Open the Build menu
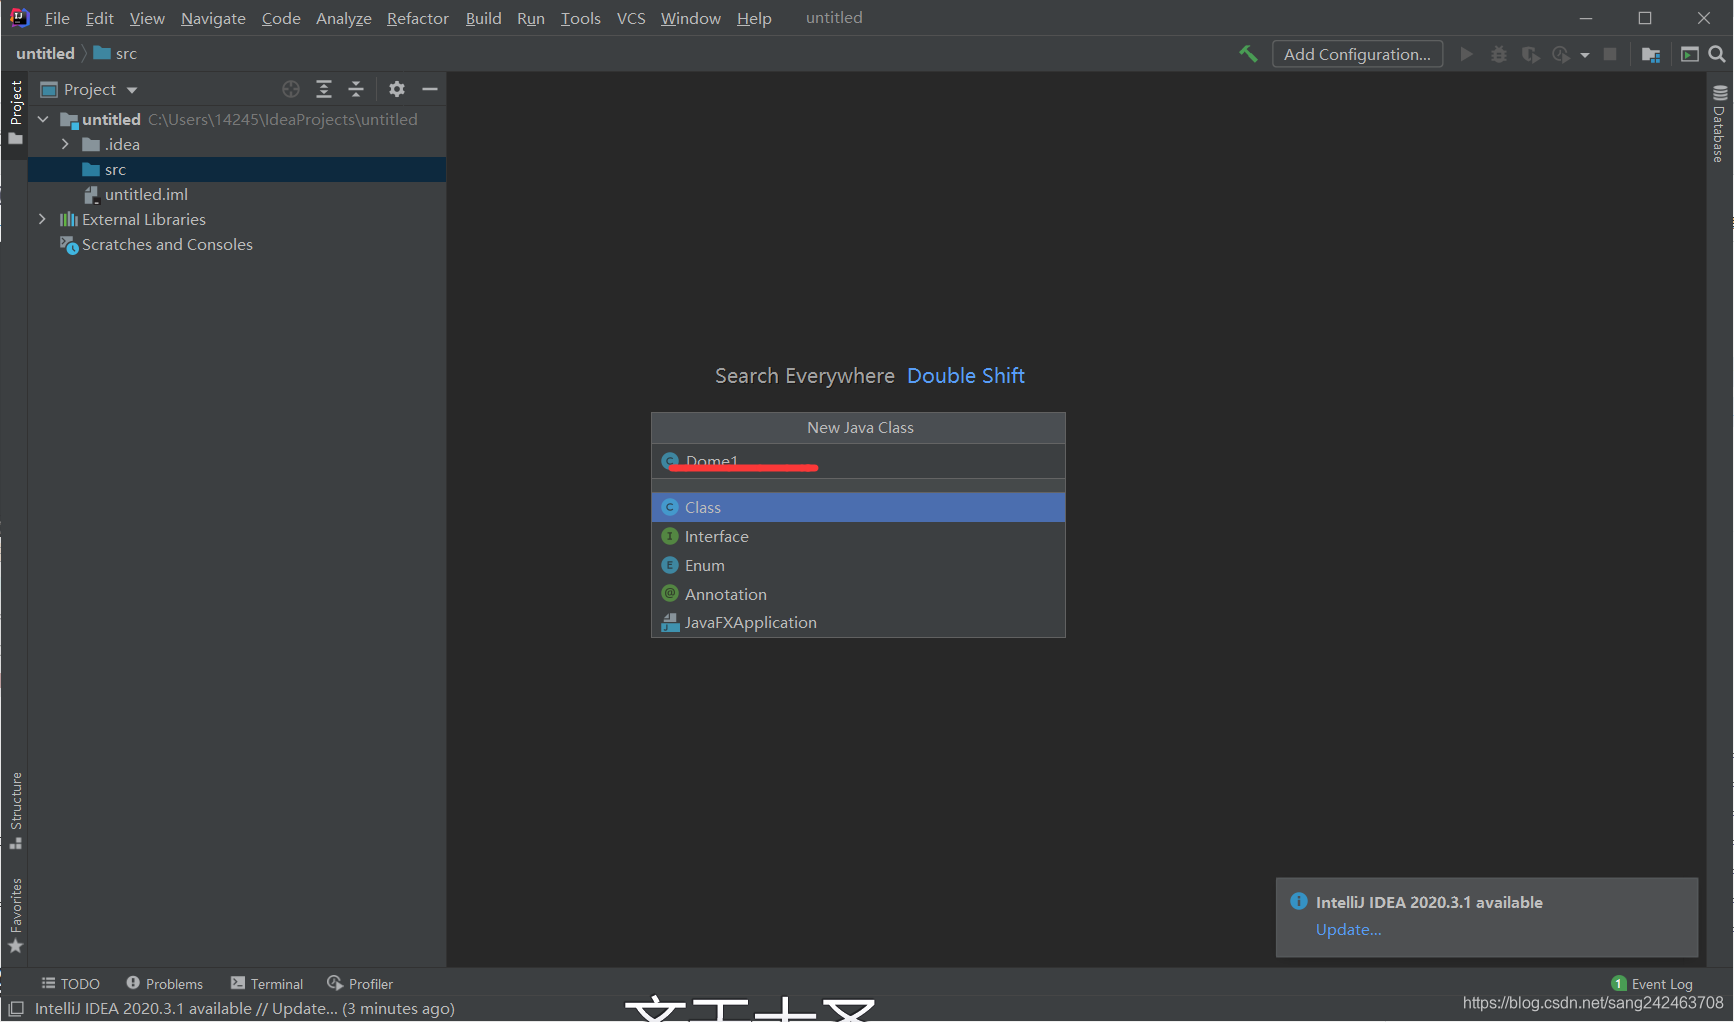The width and height of the screenshot is (1734, 1022). [x=483, y=18]
